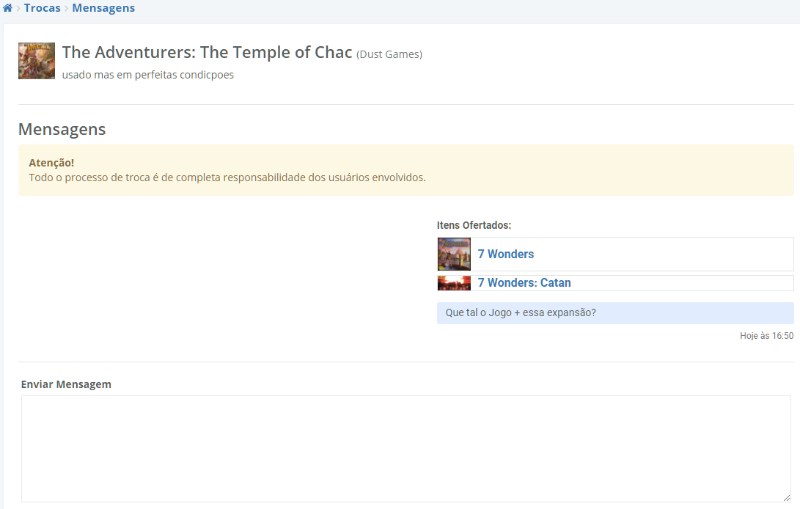The height and width of the screenshot is (509, 800).
Task: Go to the Mensagens breadcrumb link
Action: (103, 8)
